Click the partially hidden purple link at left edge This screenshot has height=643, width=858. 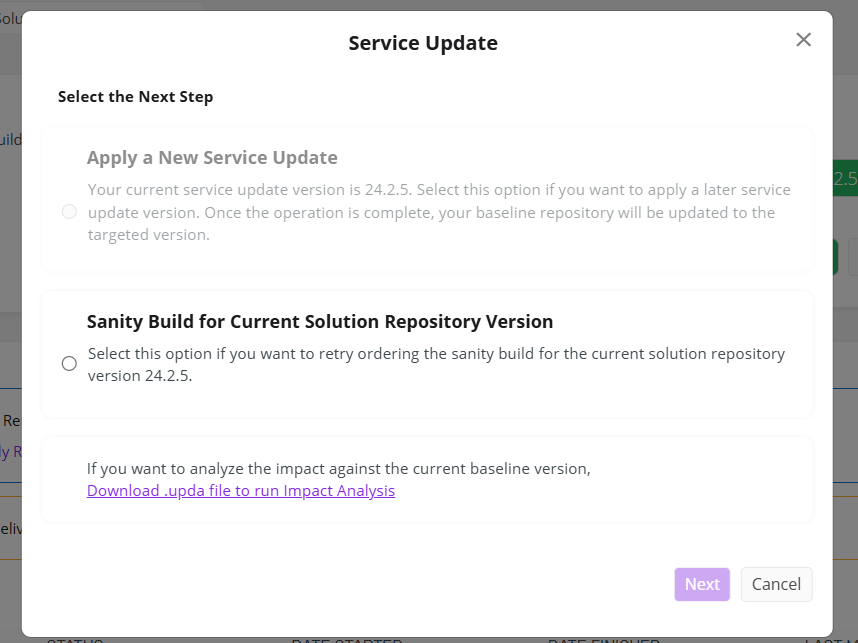[x=5, y=452]
